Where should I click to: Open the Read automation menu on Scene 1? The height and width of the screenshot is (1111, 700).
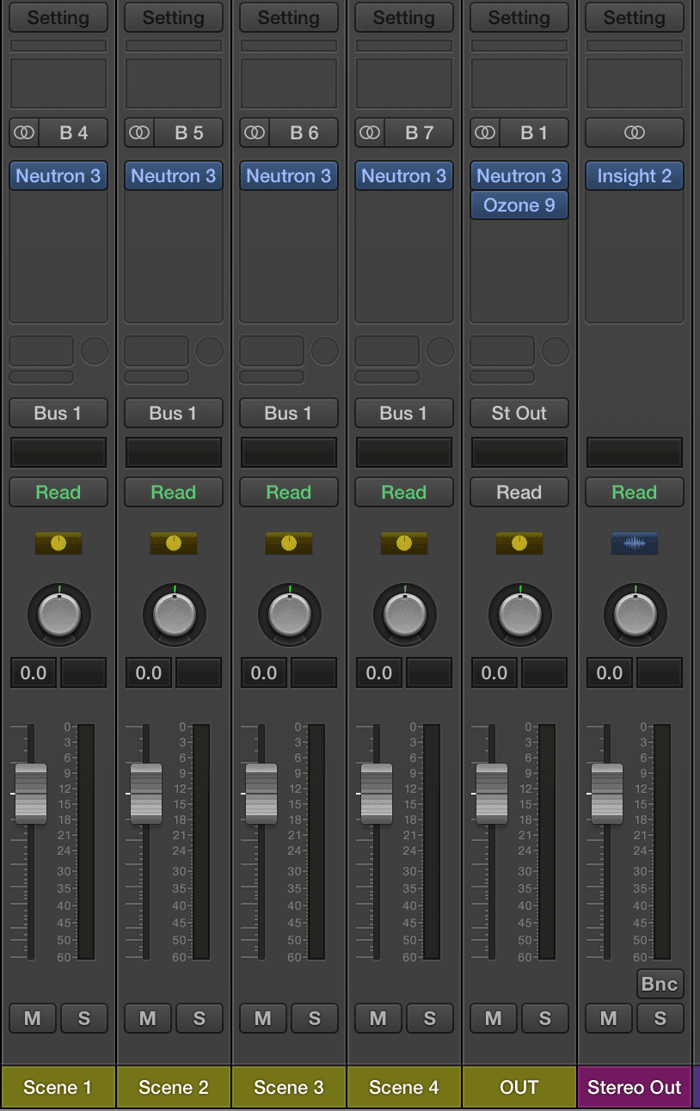tap(58, 492)
